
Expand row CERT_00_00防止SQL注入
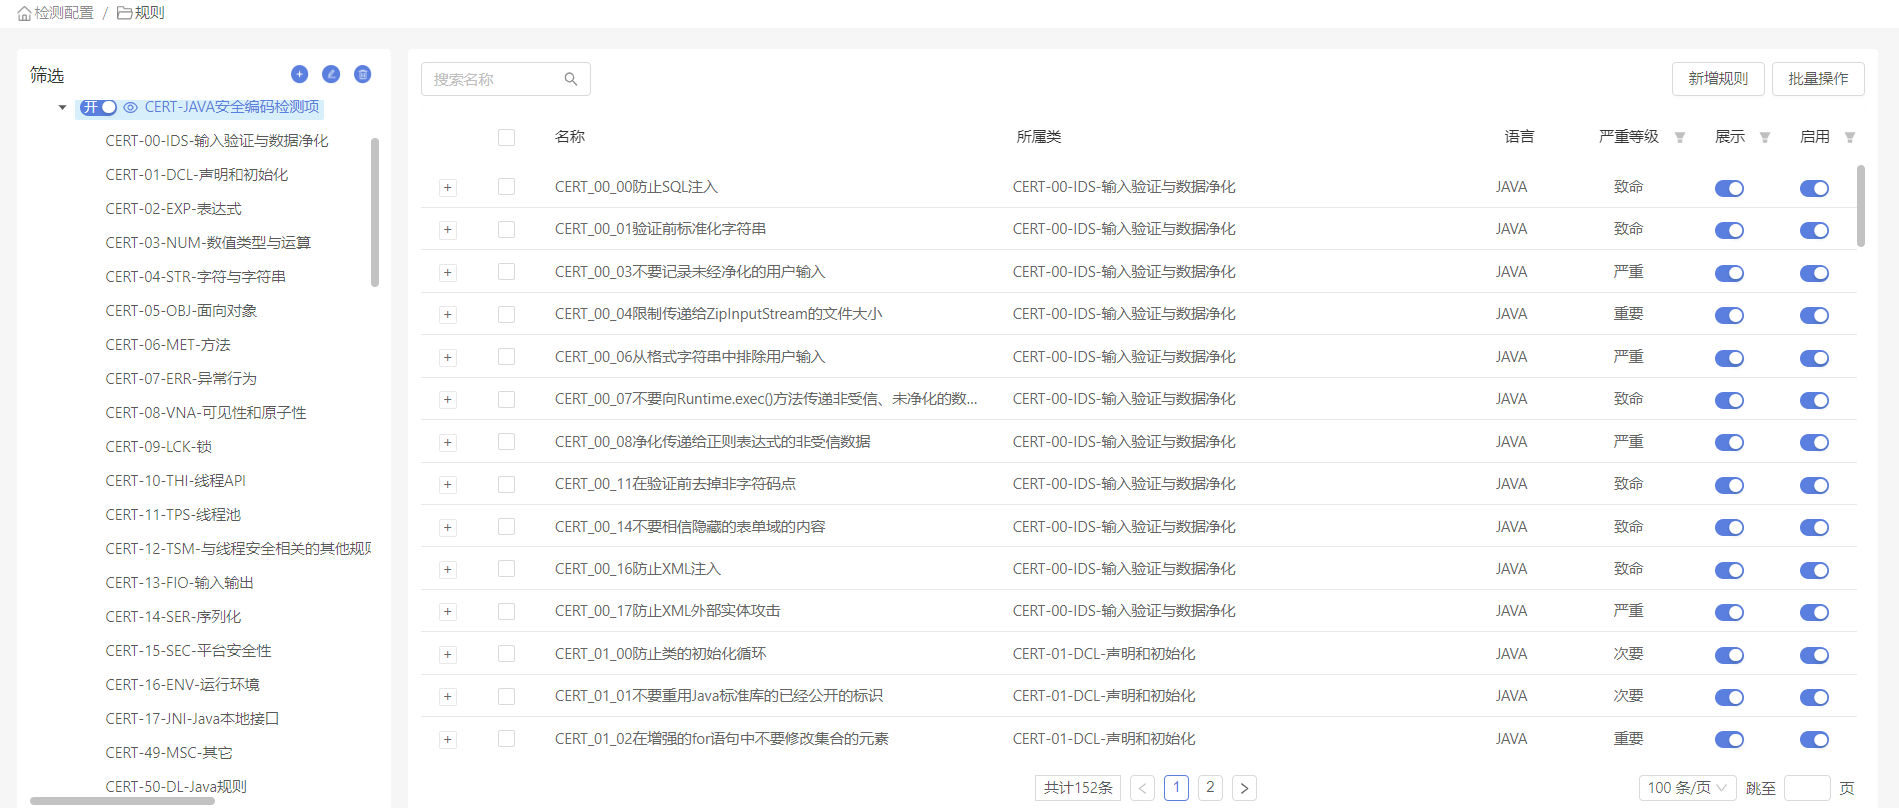click(x=448, y=188)
